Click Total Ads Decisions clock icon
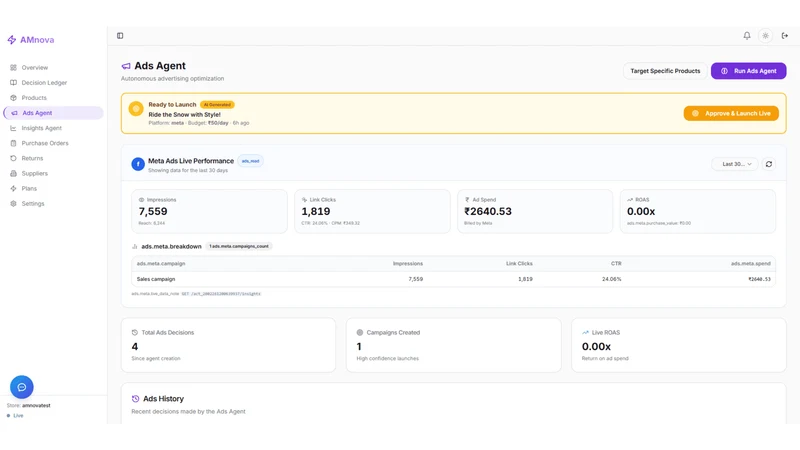 click(135, 333)
